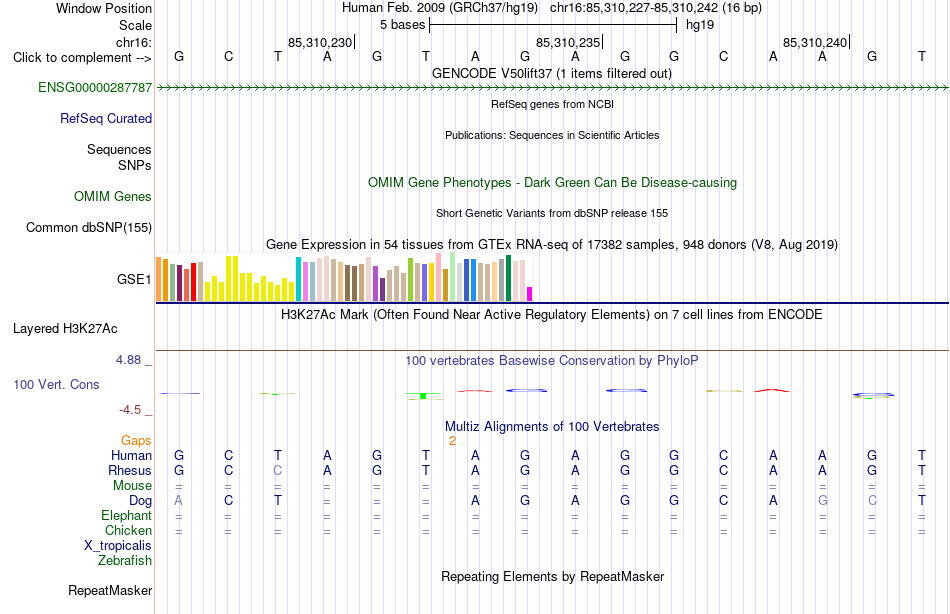Click the Common dbSNP(155) label
This screenshot has width=950, height=614.
point(88,227)
